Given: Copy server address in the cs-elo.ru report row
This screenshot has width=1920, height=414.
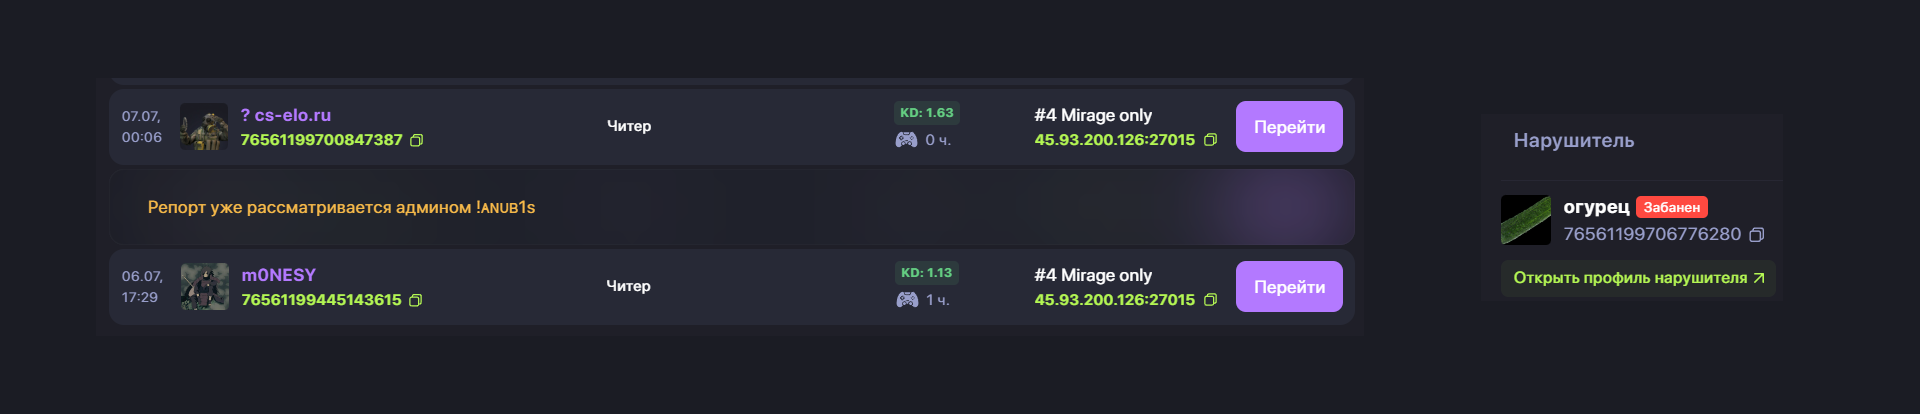Looking at the screenshot, I should click(1210, 140).
